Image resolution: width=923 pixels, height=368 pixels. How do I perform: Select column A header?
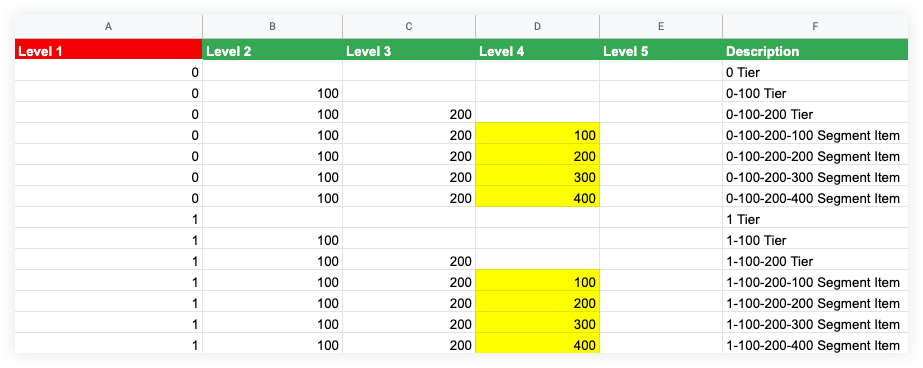tap(108, 26)
